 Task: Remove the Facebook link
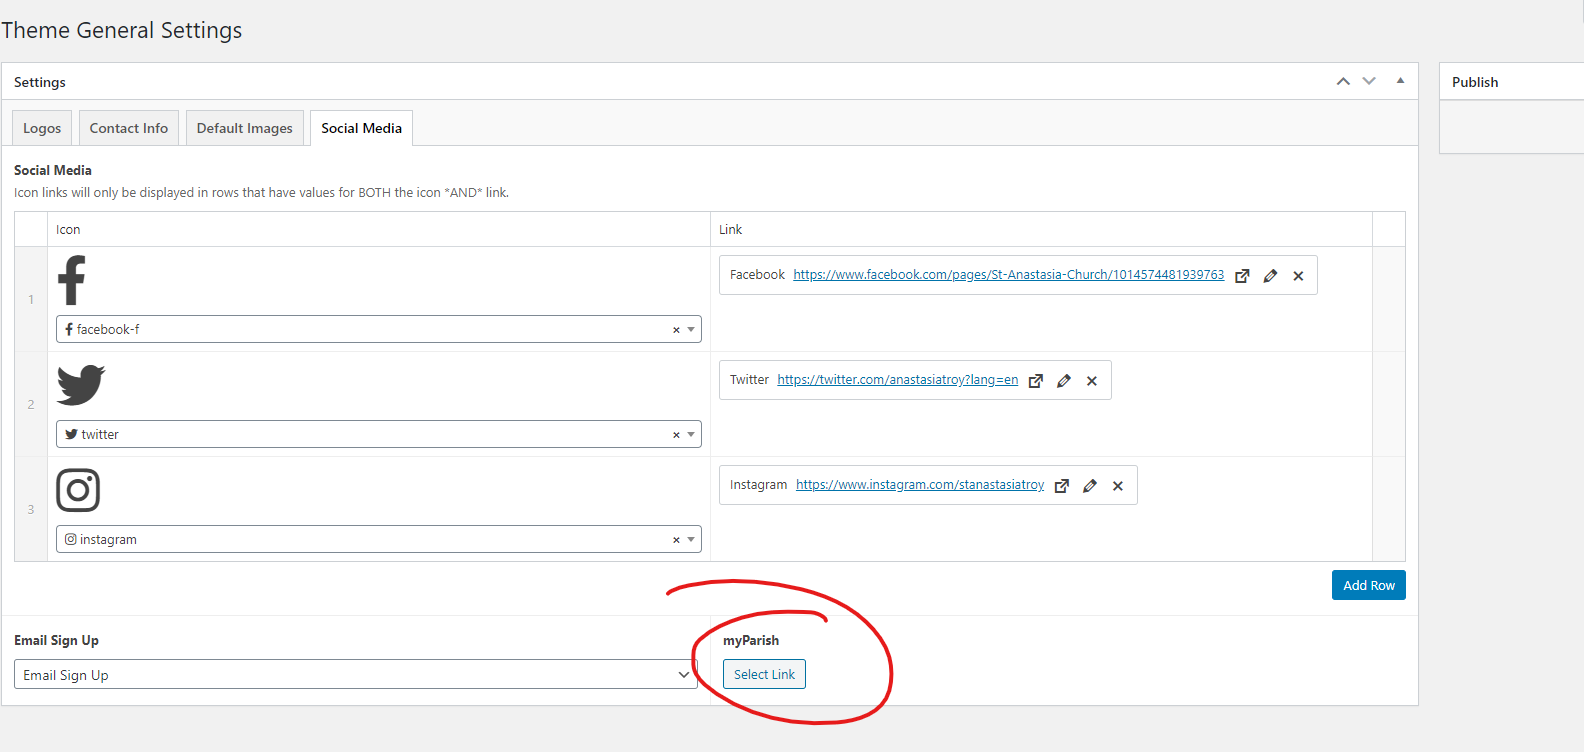(1298, 276)
